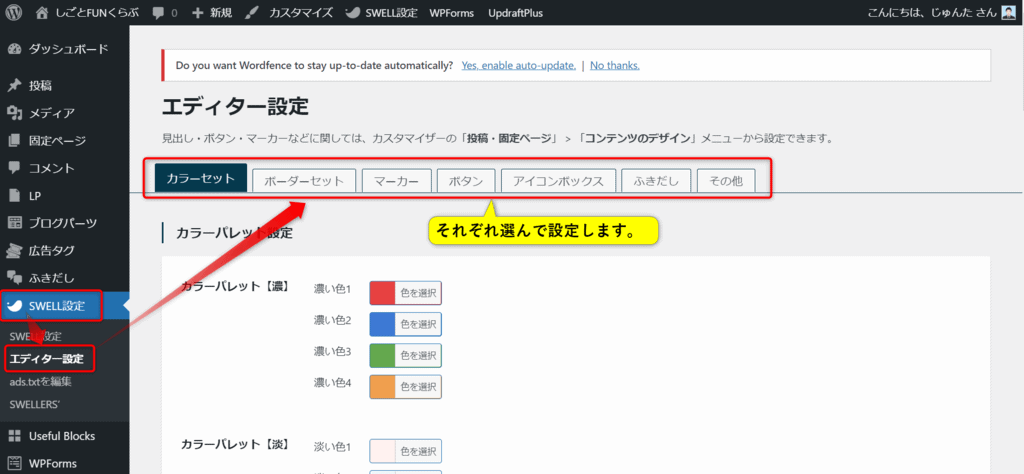Click the blocks icon next to Useful Blocks
This screenshot has width=1024, height=474.
14,436
